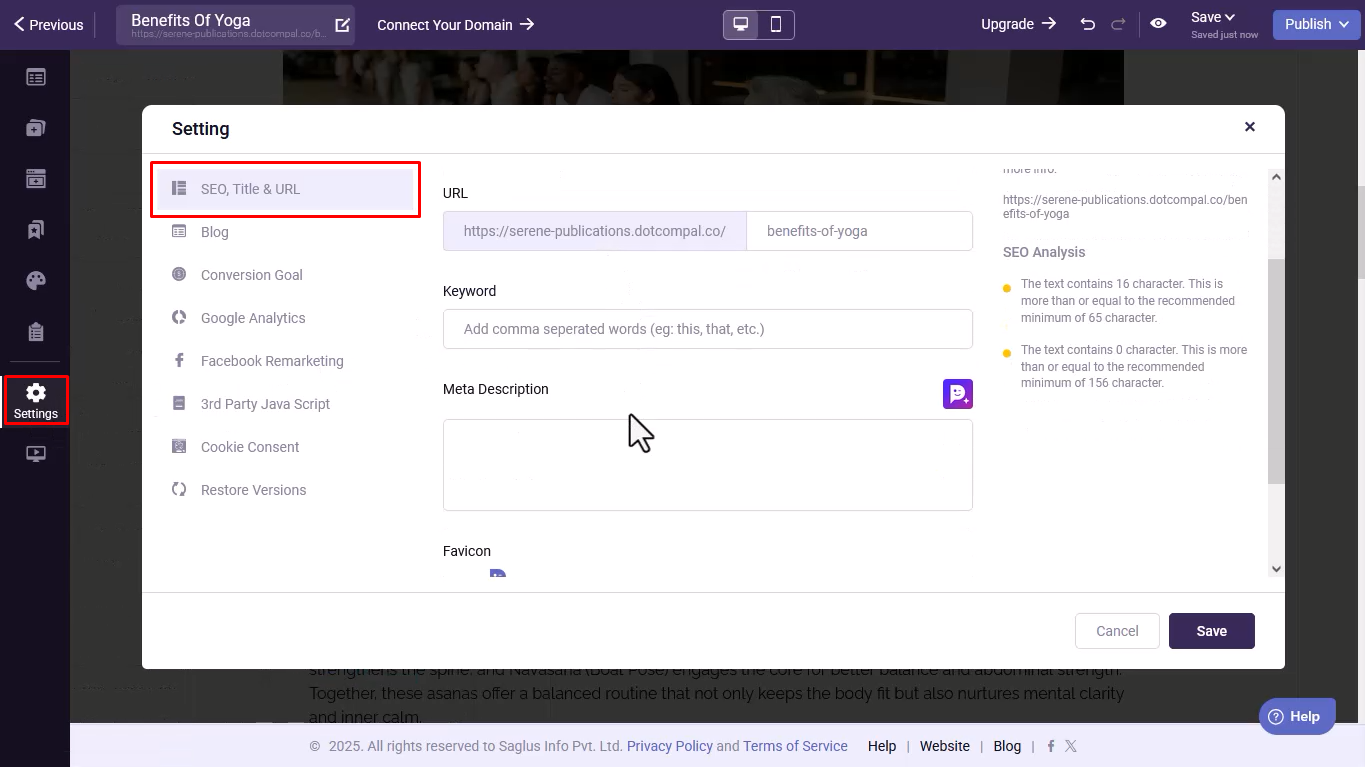Image resolution: width=1365 pixels, height=767 pixels.
Task: Click the Settings gear in left sidebar
Action: [36, 400]
